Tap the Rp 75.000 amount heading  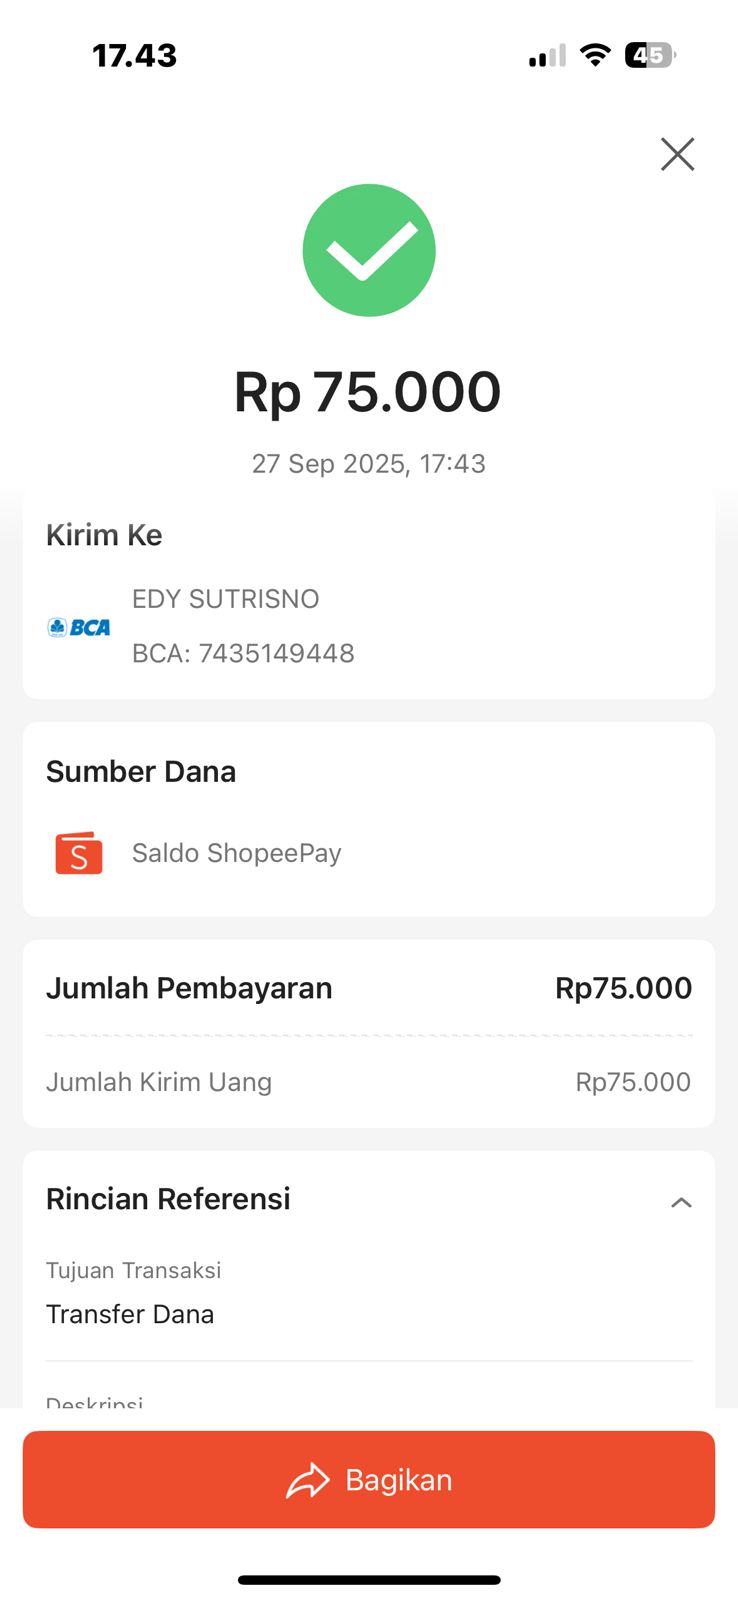click(x=368, y=392)
